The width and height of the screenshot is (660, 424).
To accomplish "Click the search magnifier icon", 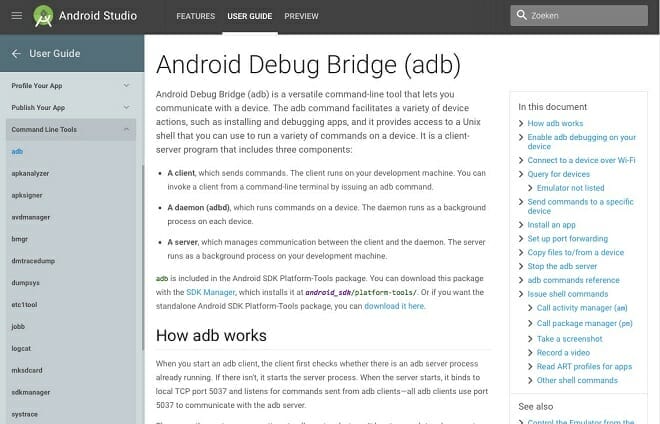I will [522, 15].
